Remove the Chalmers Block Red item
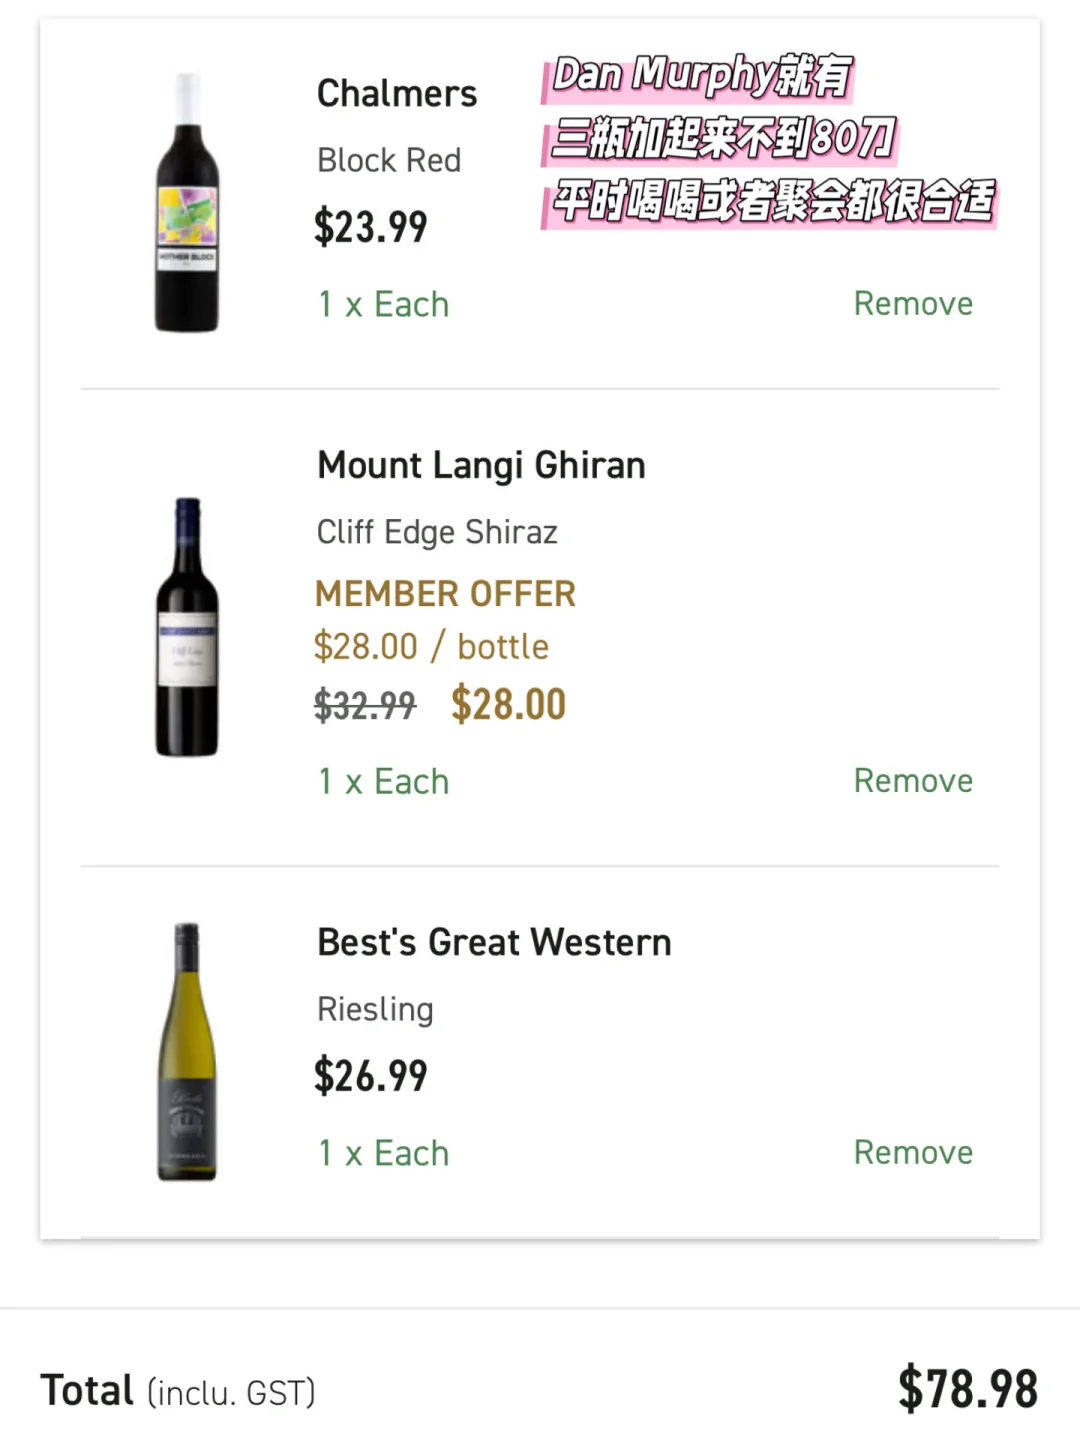The height and width of the screenshot is (1440, 1080). pyautogui.click(x=912, y=303)
